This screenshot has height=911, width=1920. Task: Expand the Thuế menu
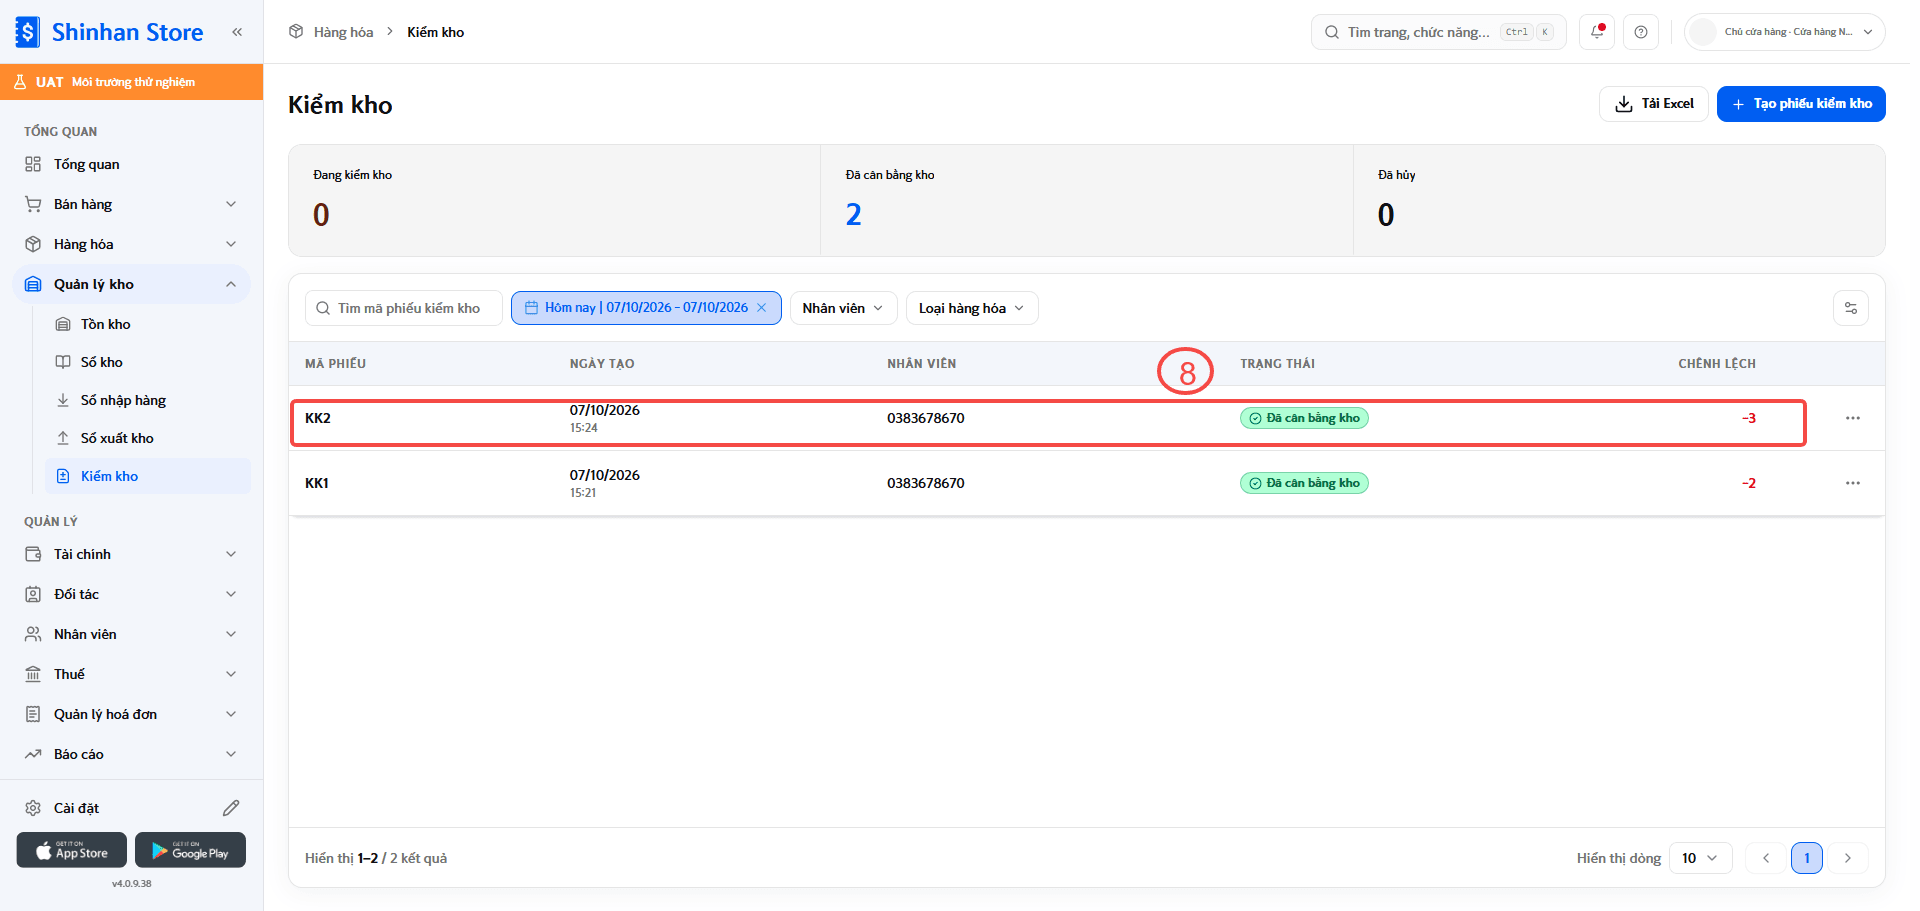point(132,674)
